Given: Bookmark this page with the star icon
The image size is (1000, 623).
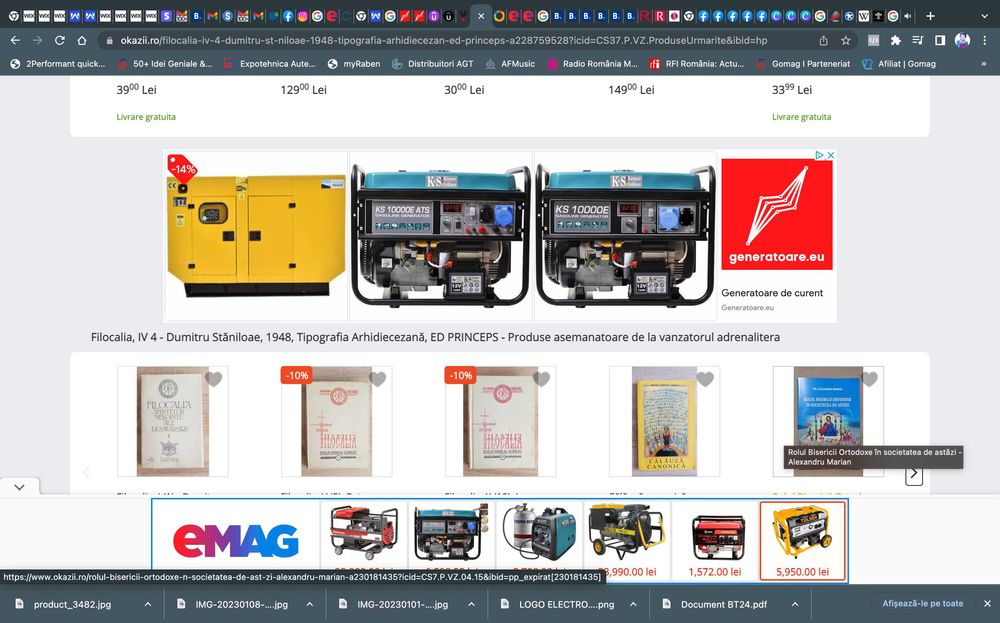Looking at the screenshot, I should pos(846,40).
